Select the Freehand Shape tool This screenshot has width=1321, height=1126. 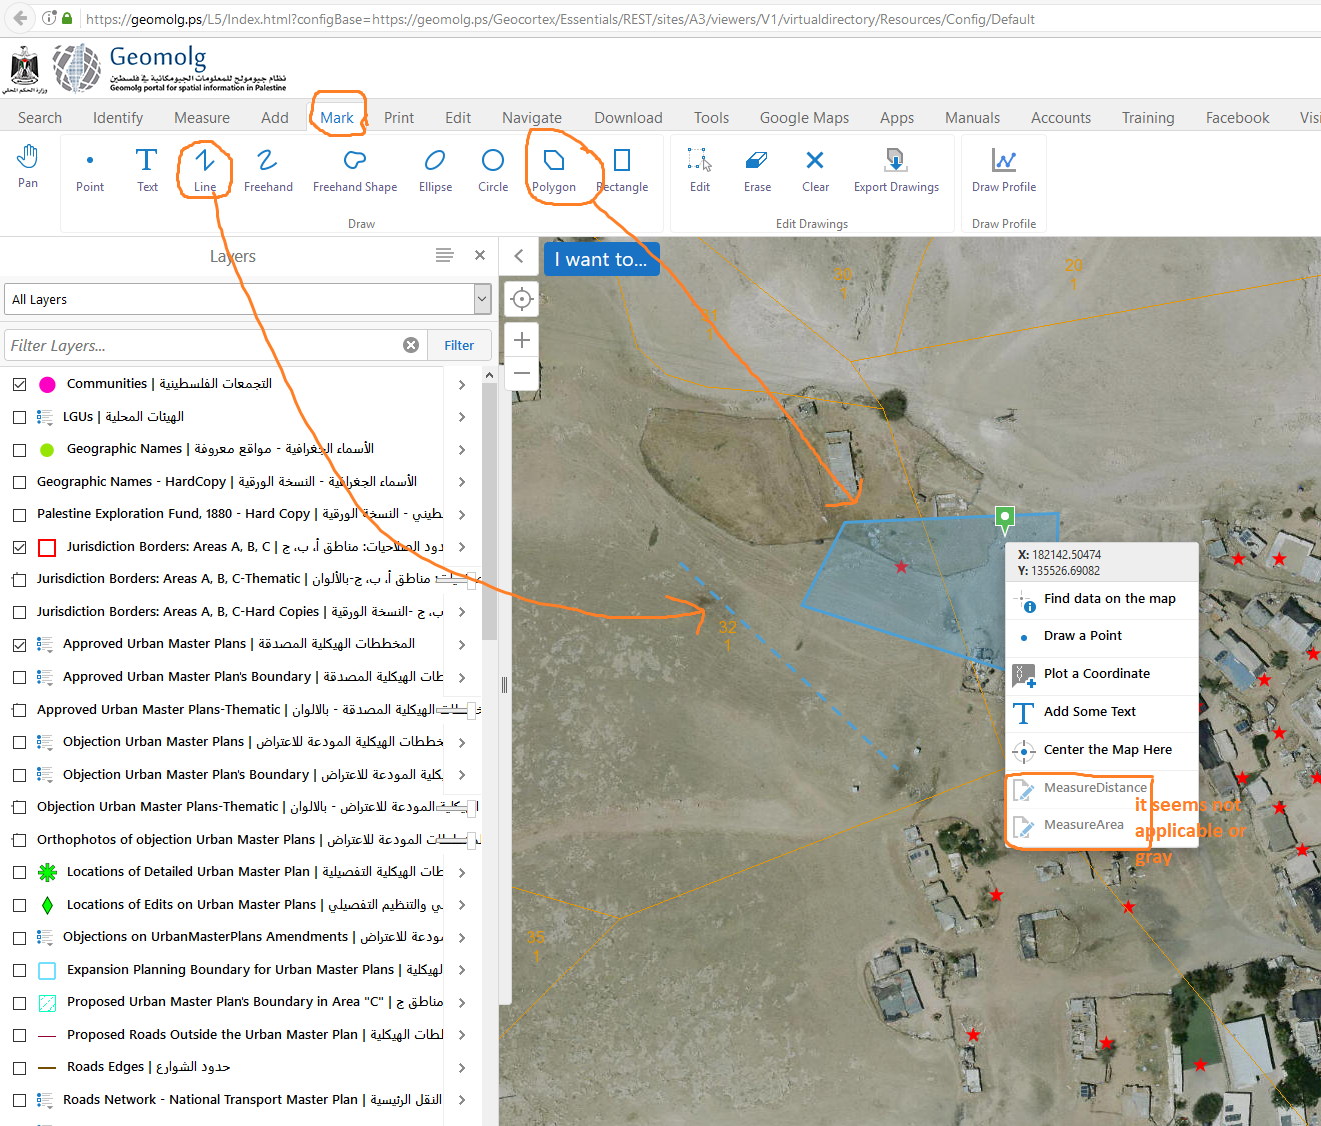pyautogui.click(x=355, y=169)
